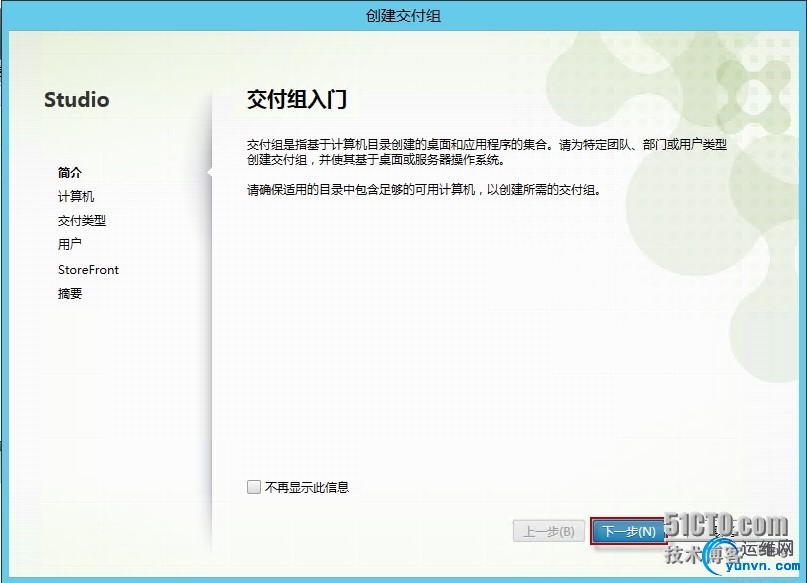Select the 简介 step in the sidebar
Screen dimensions: 807x583
tap(70, 172)
